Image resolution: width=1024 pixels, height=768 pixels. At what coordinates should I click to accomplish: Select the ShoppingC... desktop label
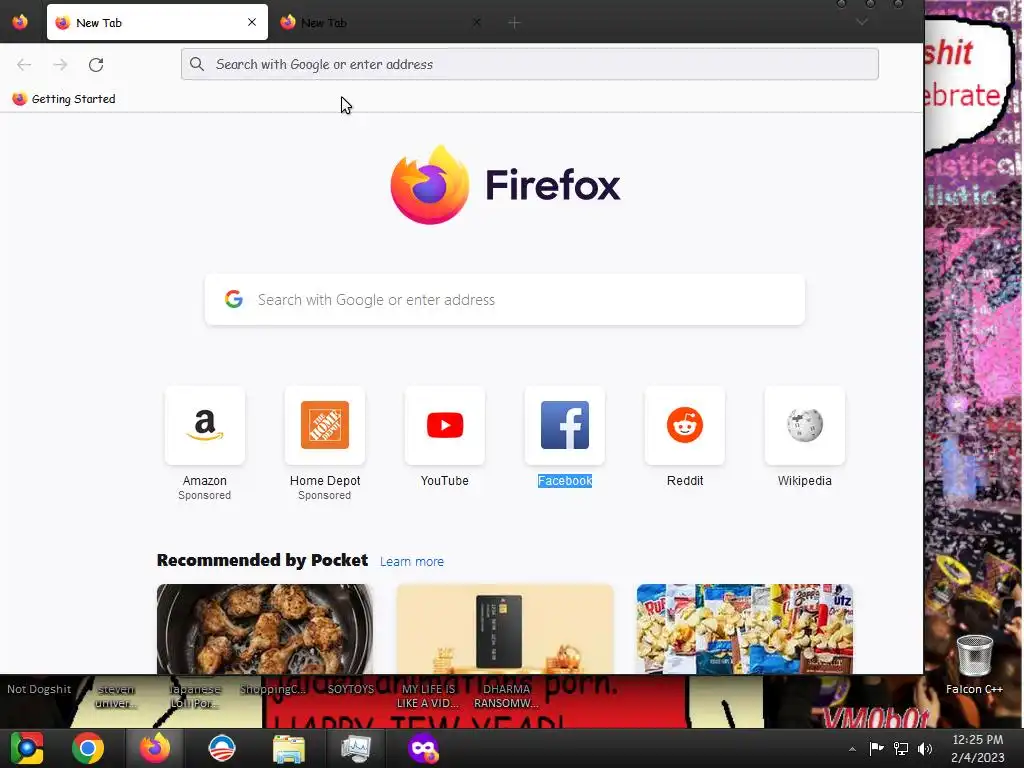(273, 689)
